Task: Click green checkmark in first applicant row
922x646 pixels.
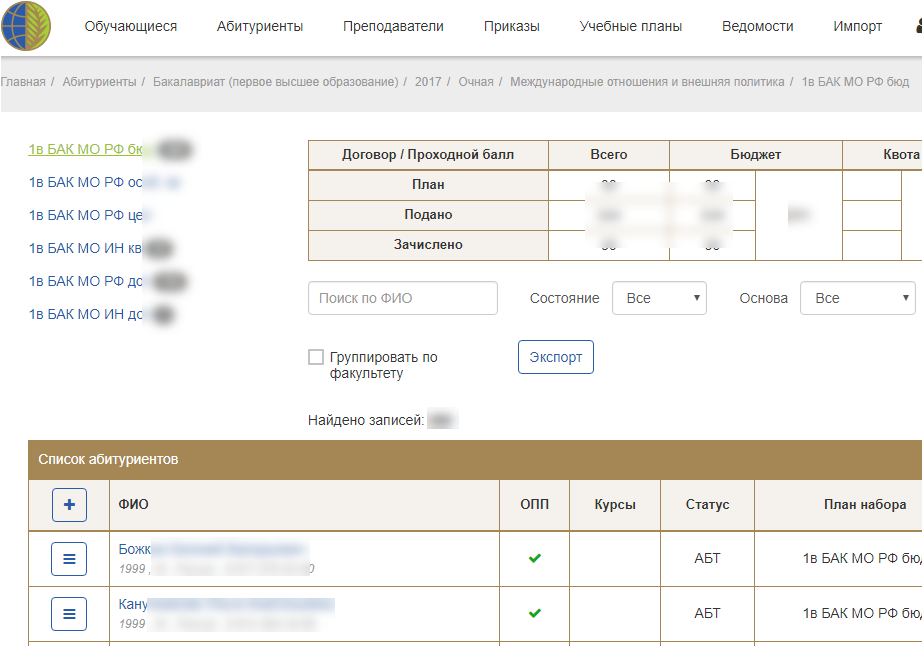Action: pyautogui.click(x=535, y=558)
